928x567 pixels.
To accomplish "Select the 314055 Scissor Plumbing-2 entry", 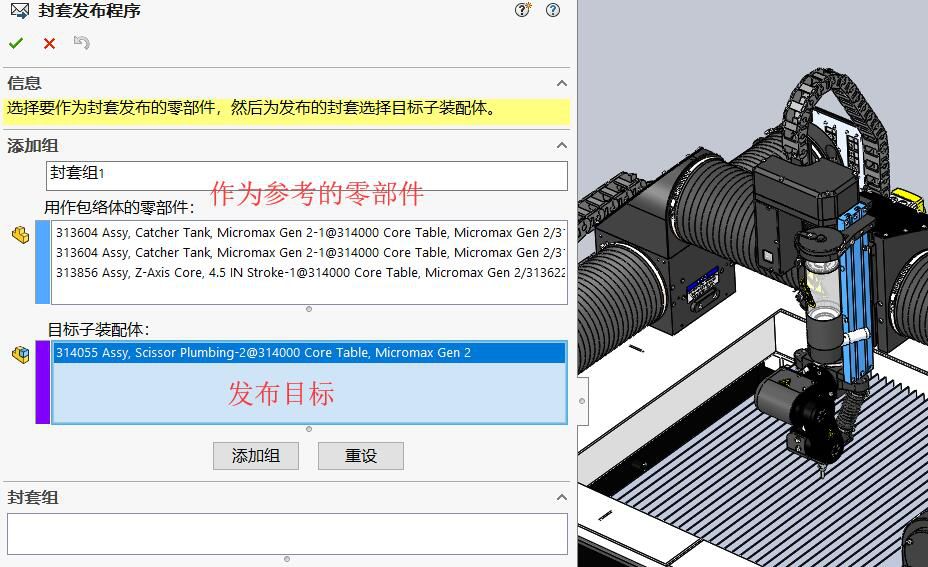I will pos(310,353).
